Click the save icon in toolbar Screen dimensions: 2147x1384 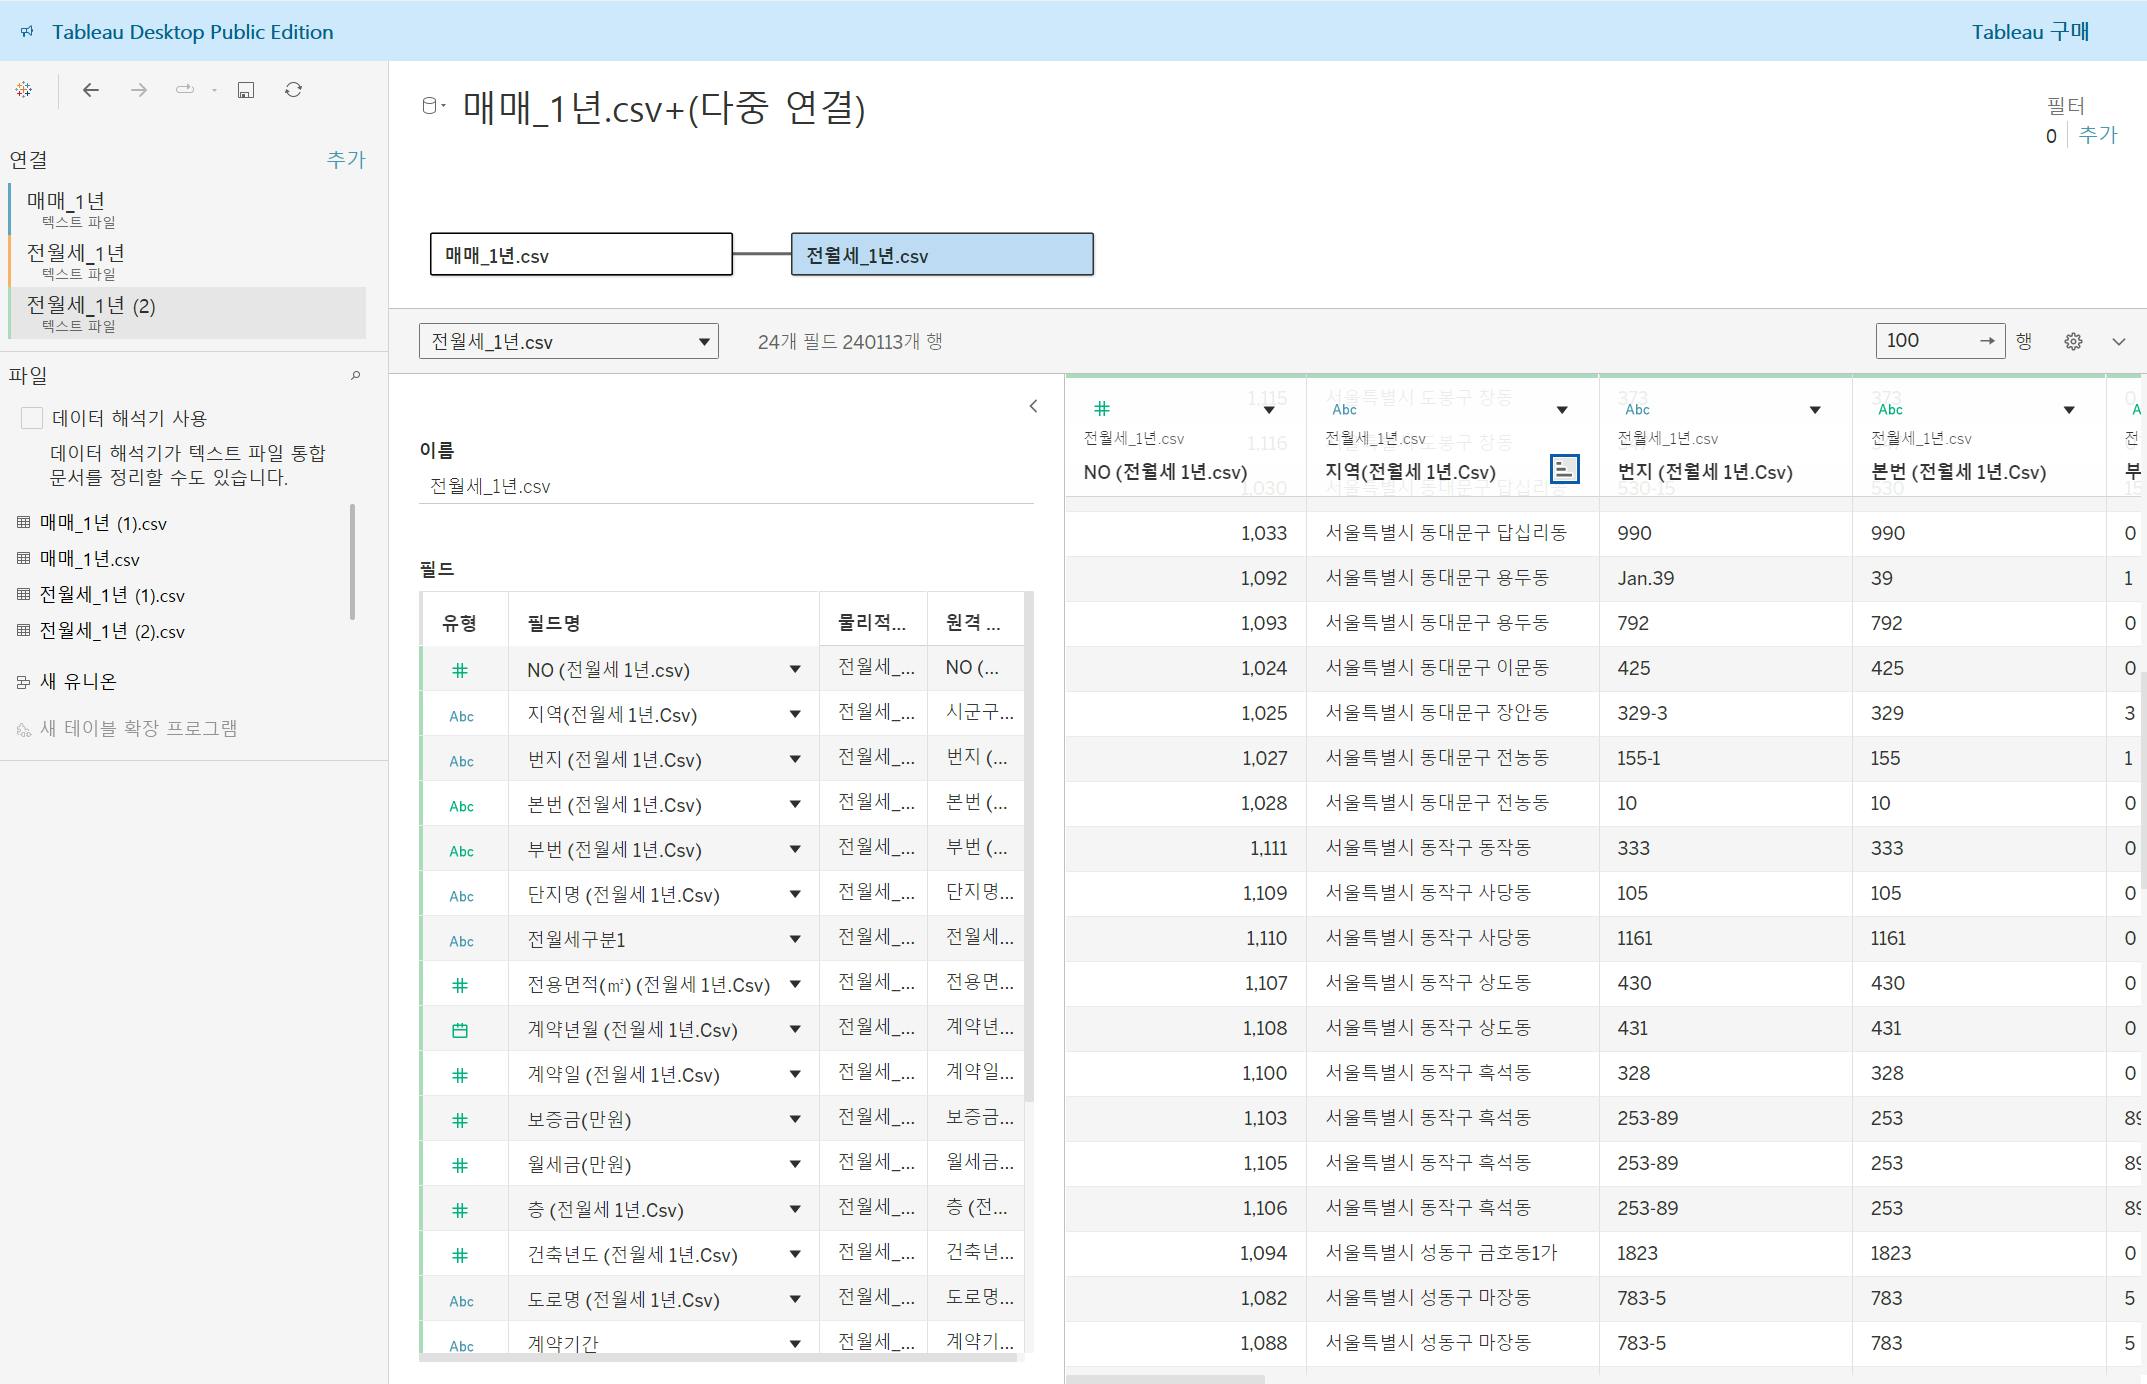(x=246, y=90)
